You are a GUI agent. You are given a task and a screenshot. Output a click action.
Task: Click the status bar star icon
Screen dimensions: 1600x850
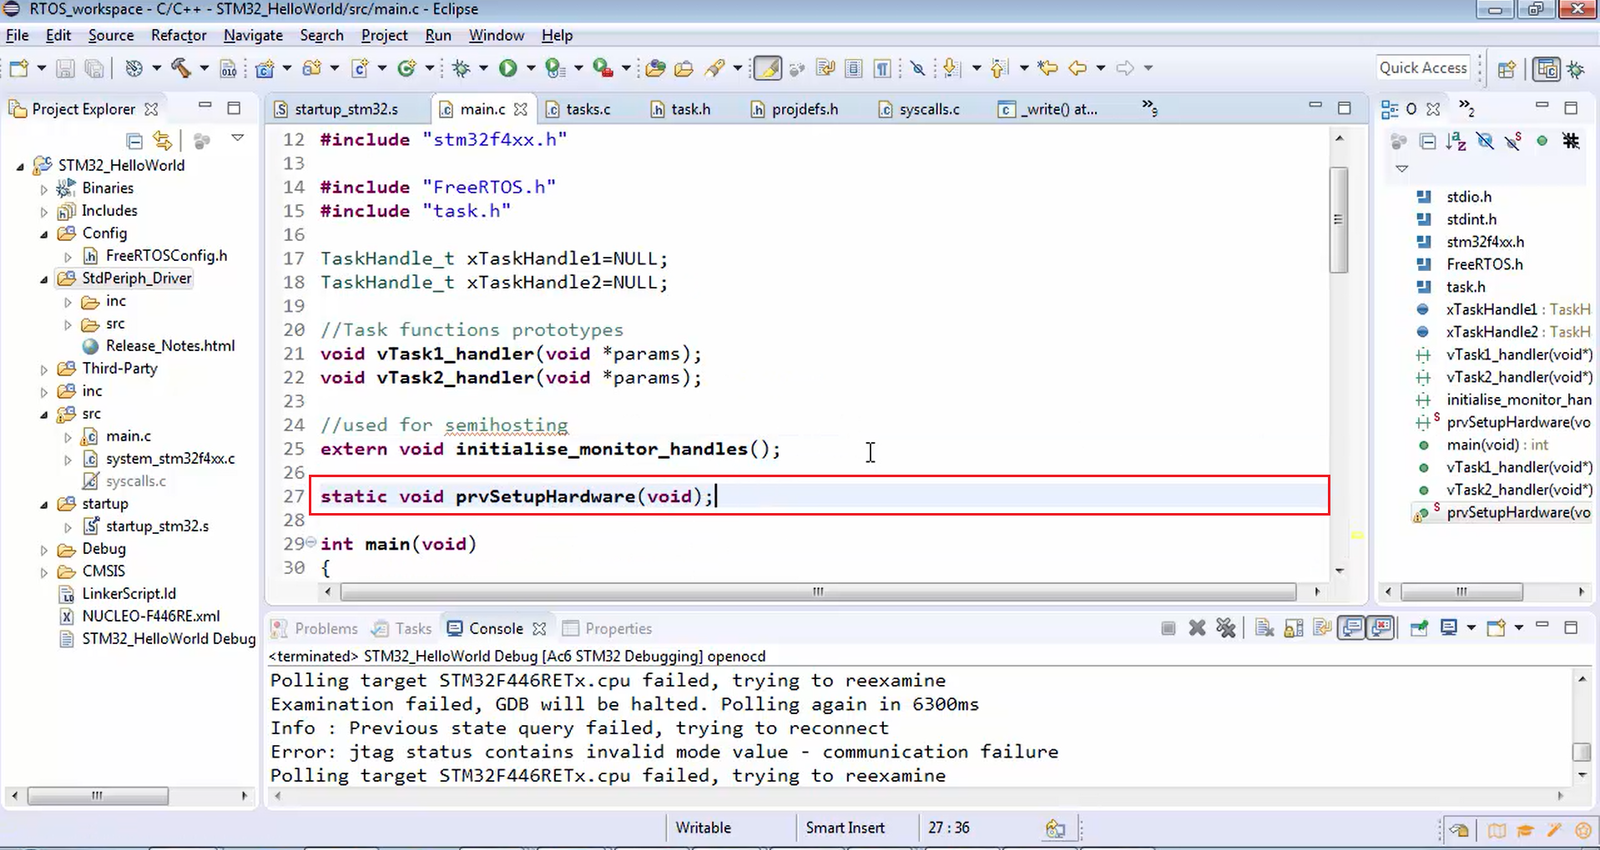[x=1583, y=830]
